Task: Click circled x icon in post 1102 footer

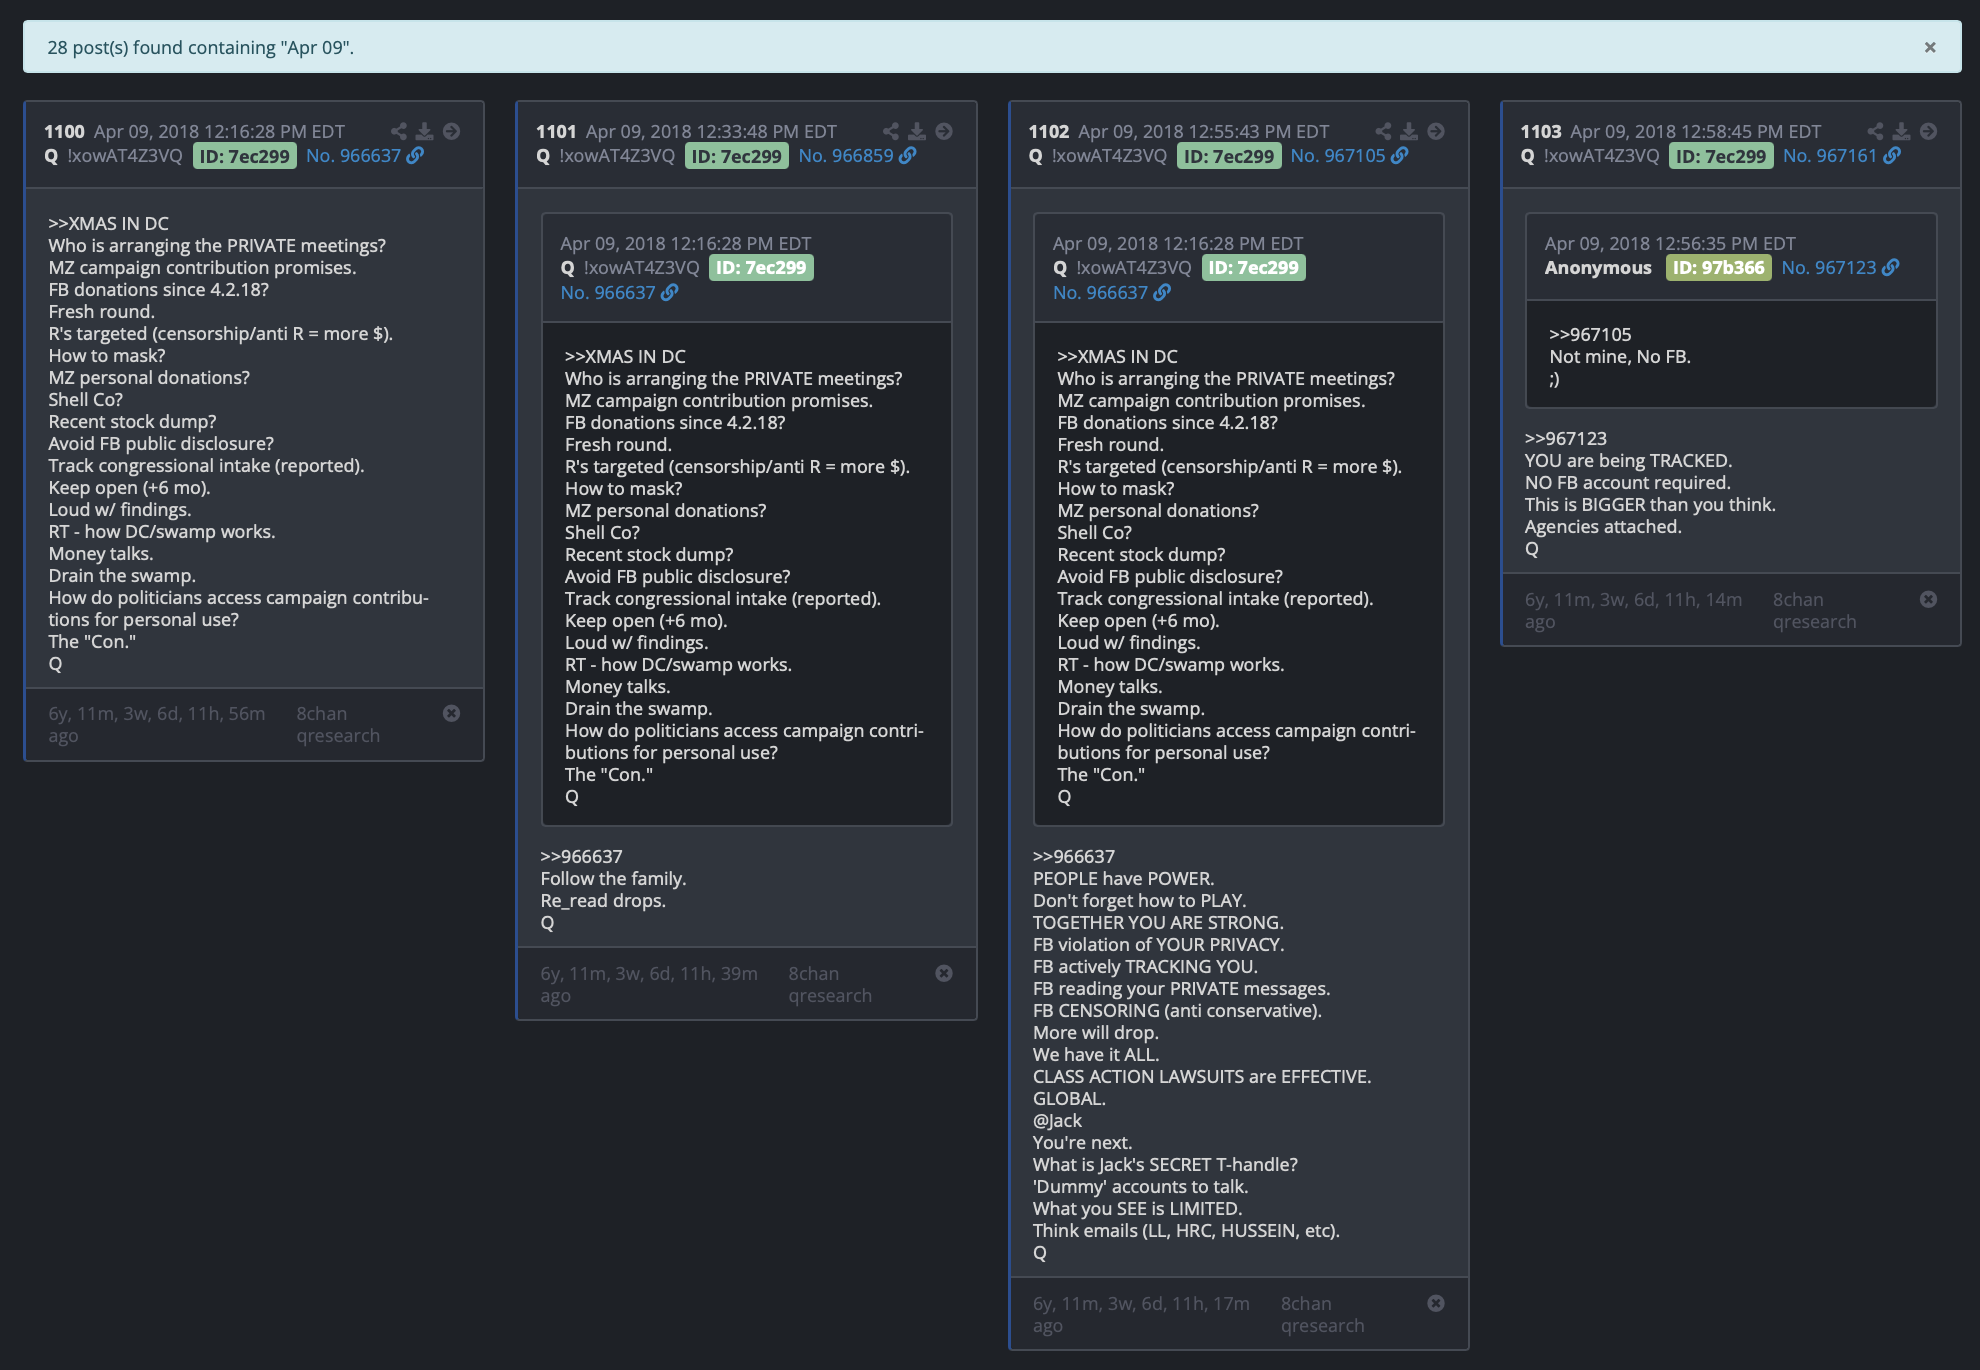Action: tap(1436, 1303)
